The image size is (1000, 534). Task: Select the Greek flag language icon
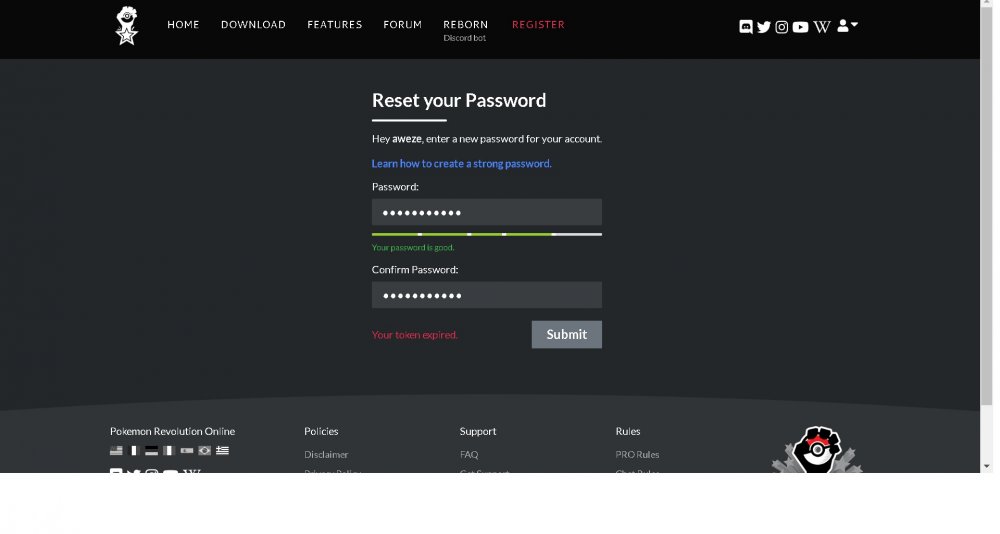[222, 451]
